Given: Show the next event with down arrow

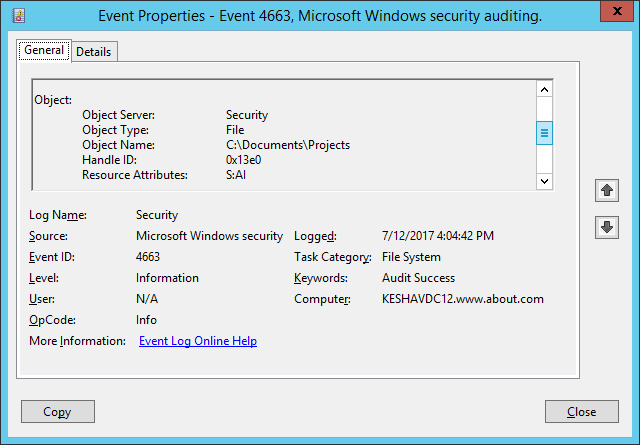Looking at the screenshot, I should click(607, 227).
